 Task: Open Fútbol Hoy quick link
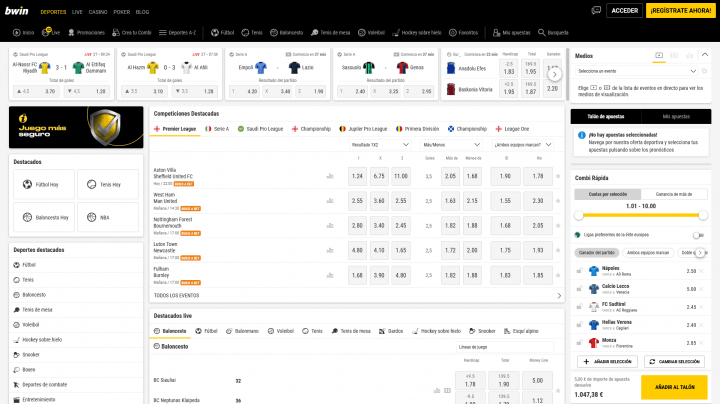pyautogui.click(x=44, y=185)
